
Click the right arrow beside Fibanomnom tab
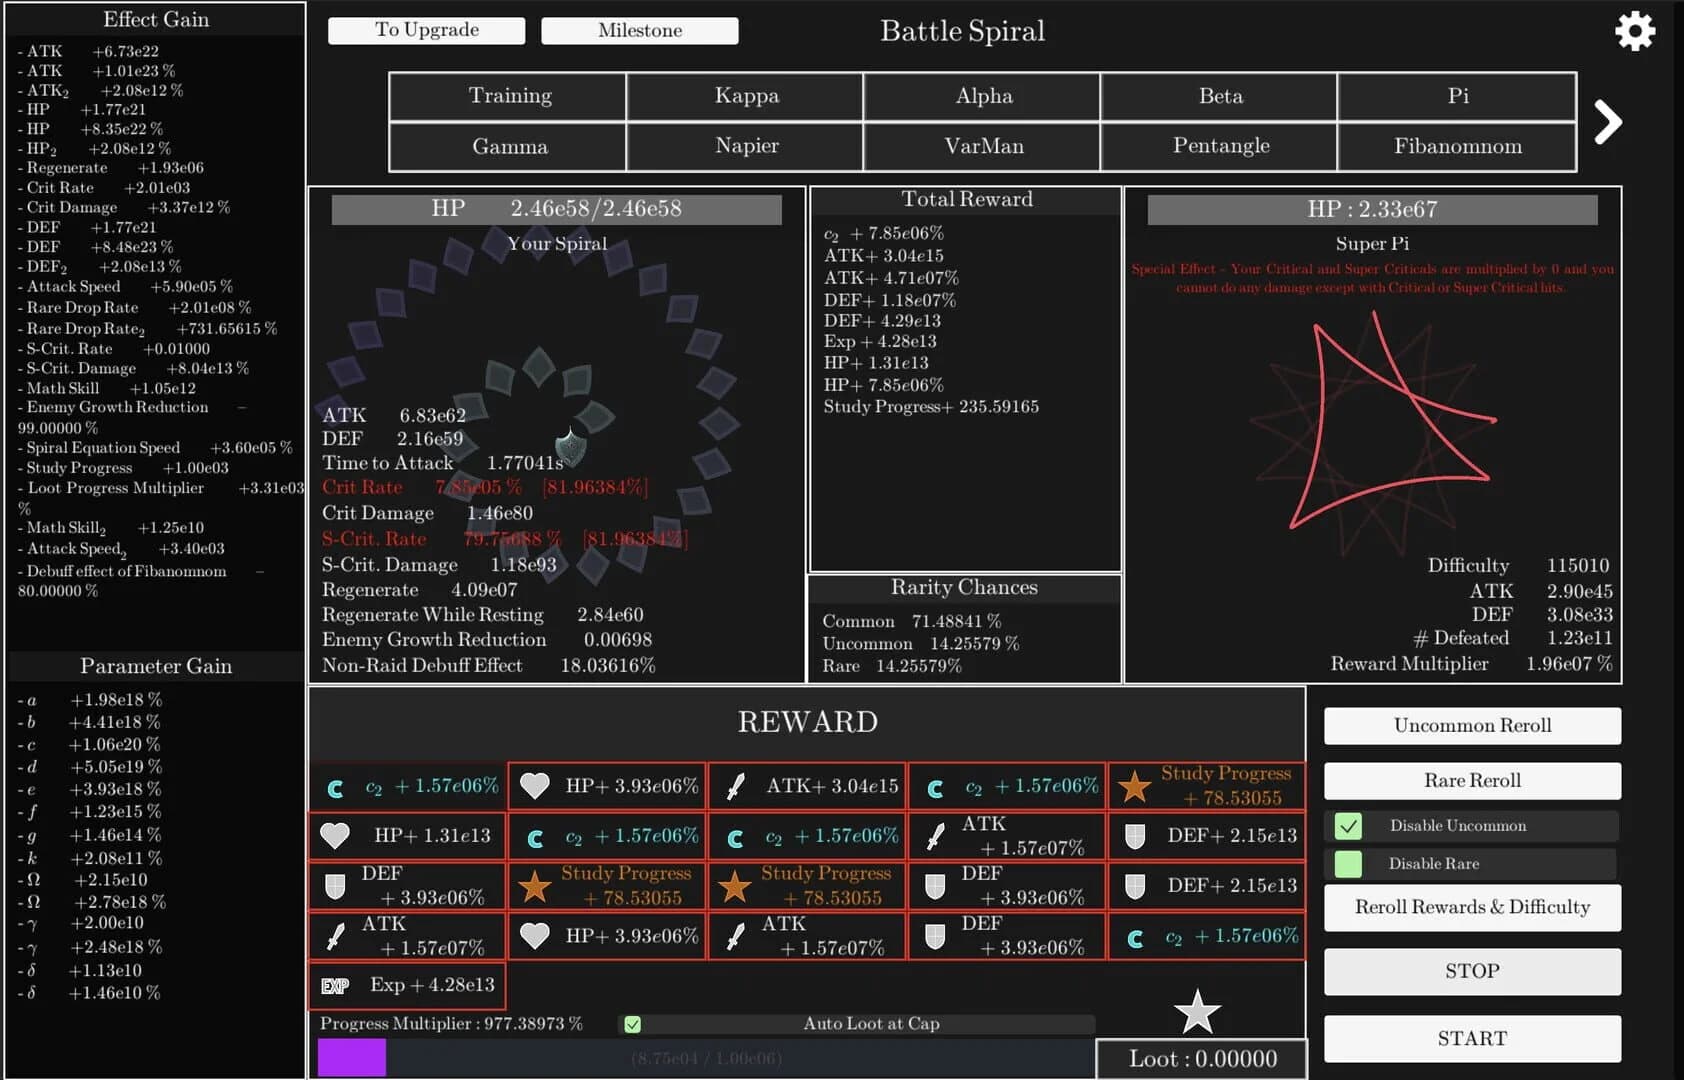tap(1608, 121)
